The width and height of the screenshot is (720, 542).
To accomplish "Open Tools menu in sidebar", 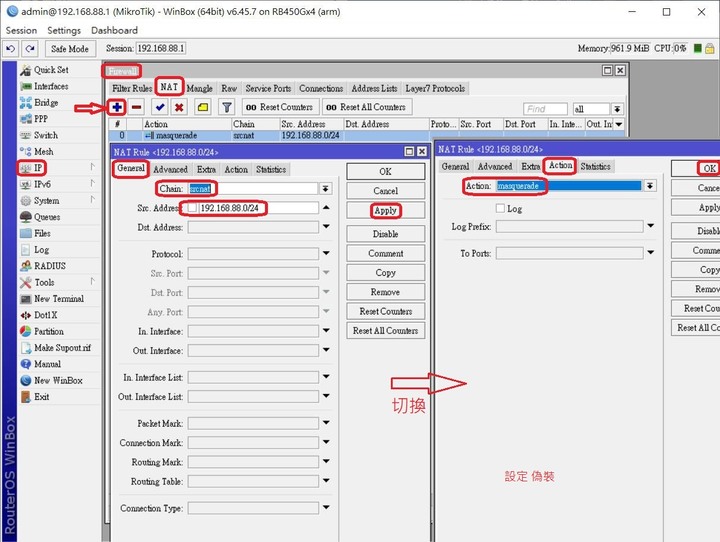I will point(44,282).
